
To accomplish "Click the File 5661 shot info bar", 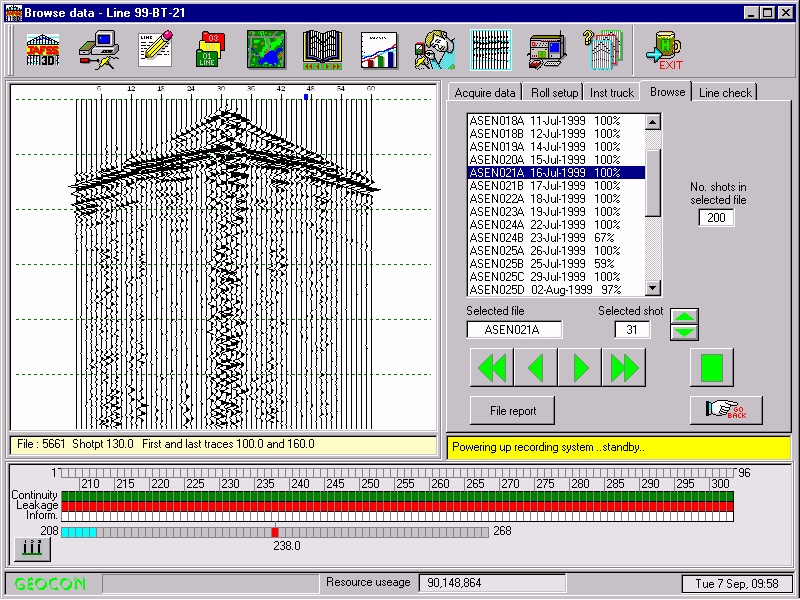I will point(223,444).
